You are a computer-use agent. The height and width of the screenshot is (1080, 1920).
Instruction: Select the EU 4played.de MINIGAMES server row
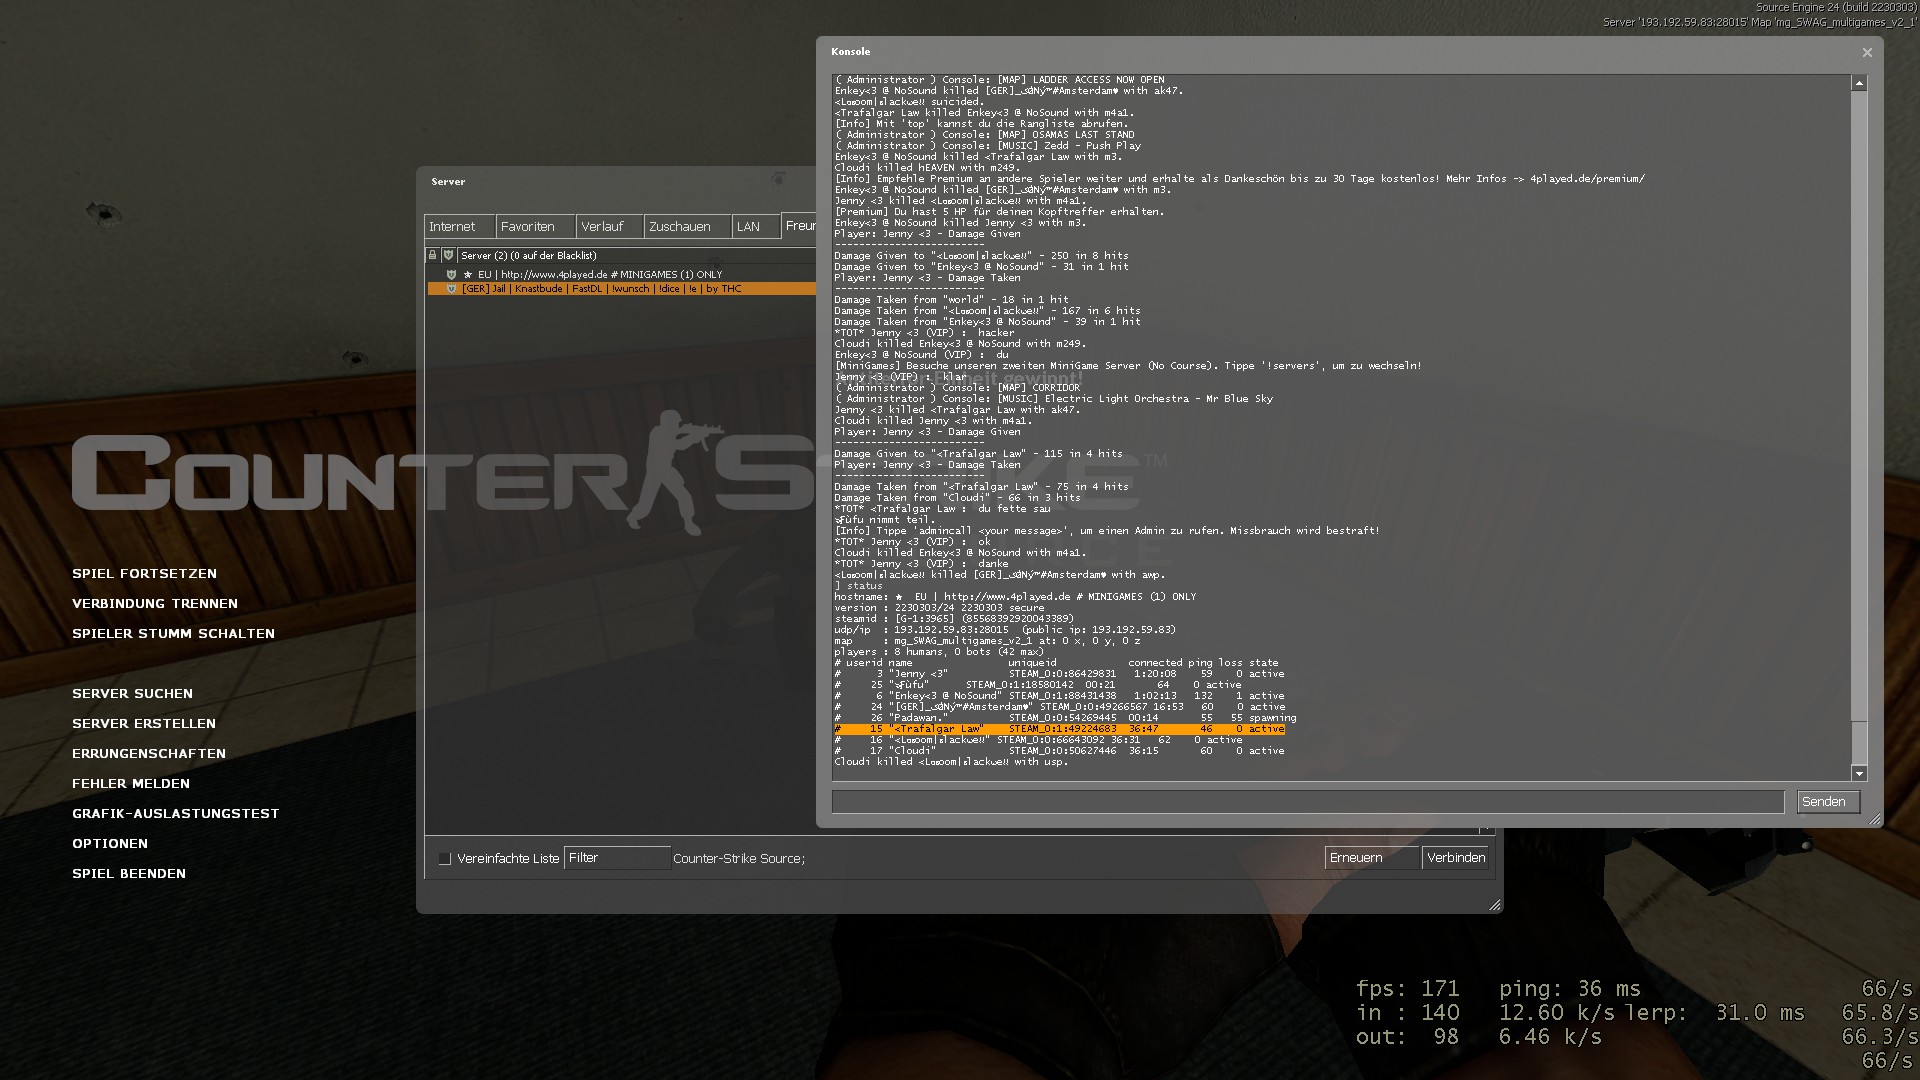pyautogui.click(x=622, y=274)
